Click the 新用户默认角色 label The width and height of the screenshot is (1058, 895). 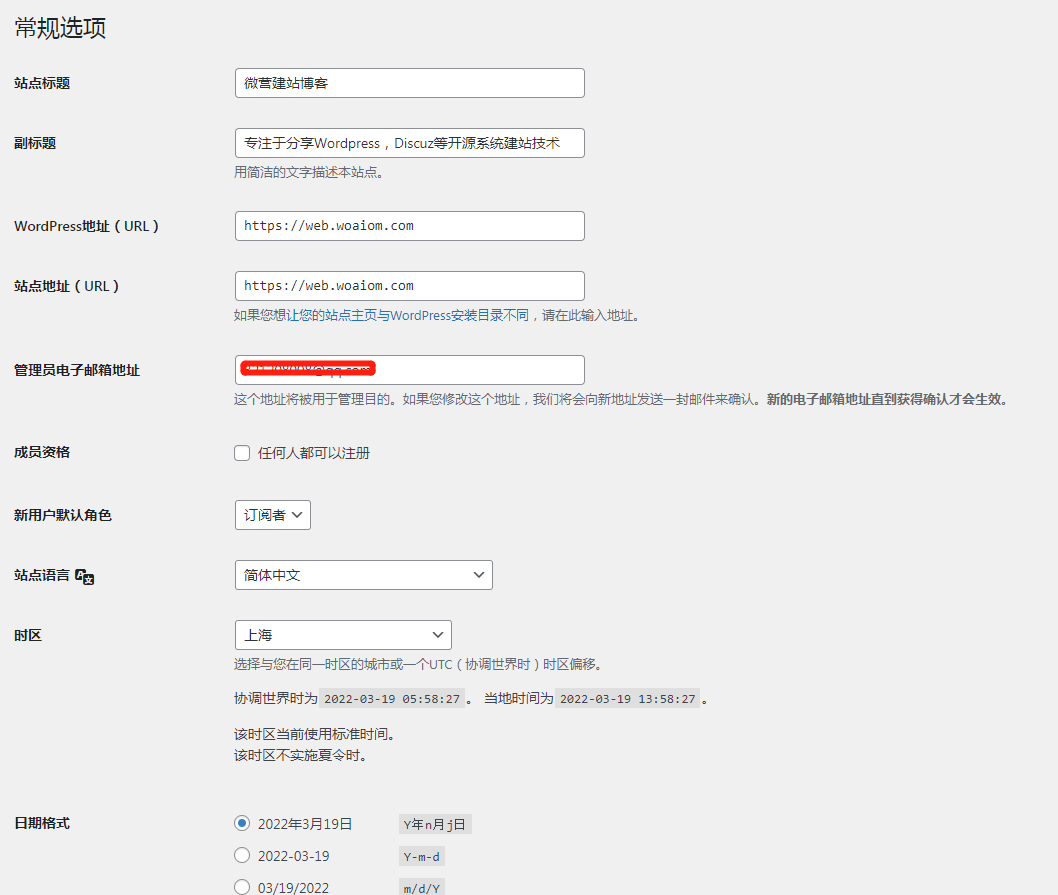63,515
